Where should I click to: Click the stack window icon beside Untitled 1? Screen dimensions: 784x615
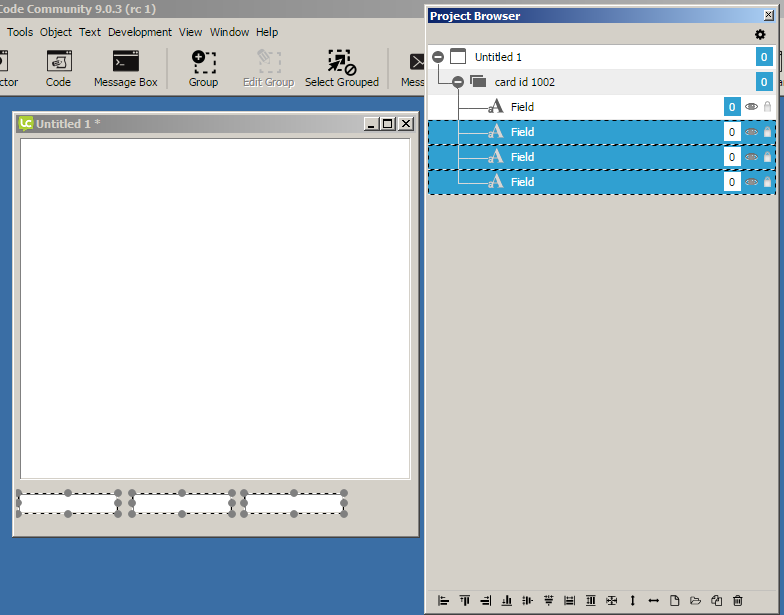point(458,56)
